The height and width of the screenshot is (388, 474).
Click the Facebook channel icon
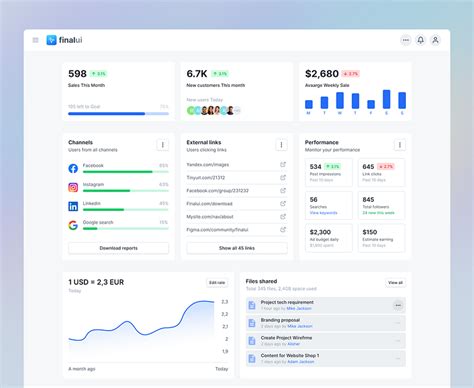click(73, 168)
